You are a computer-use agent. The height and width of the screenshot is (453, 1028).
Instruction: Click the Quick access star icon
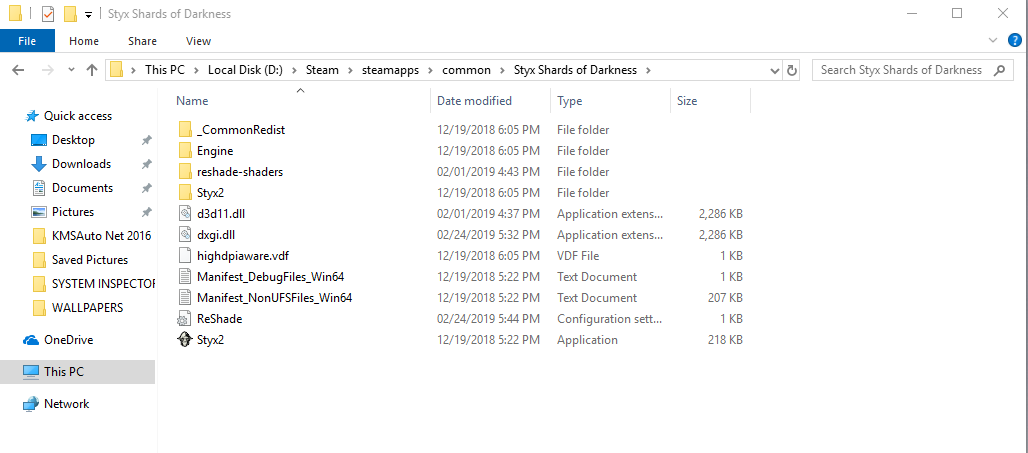(31, 116)
